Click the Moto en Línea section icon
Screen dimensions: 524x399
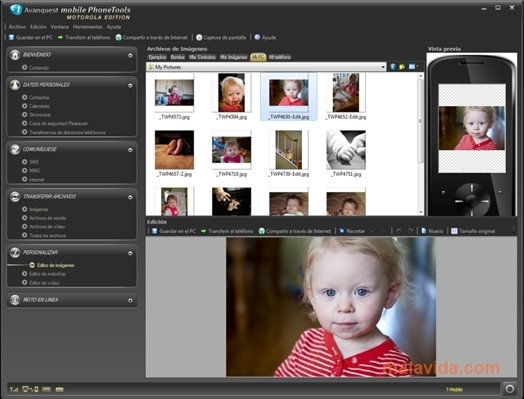pos(15,300)
